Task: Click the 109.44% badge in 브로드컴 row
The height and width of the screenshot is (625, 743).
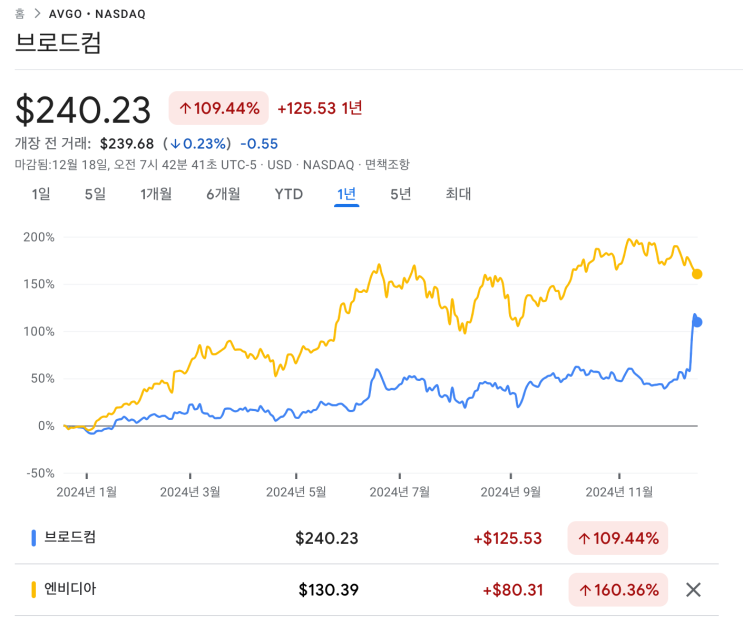Action: click(617, 538)
